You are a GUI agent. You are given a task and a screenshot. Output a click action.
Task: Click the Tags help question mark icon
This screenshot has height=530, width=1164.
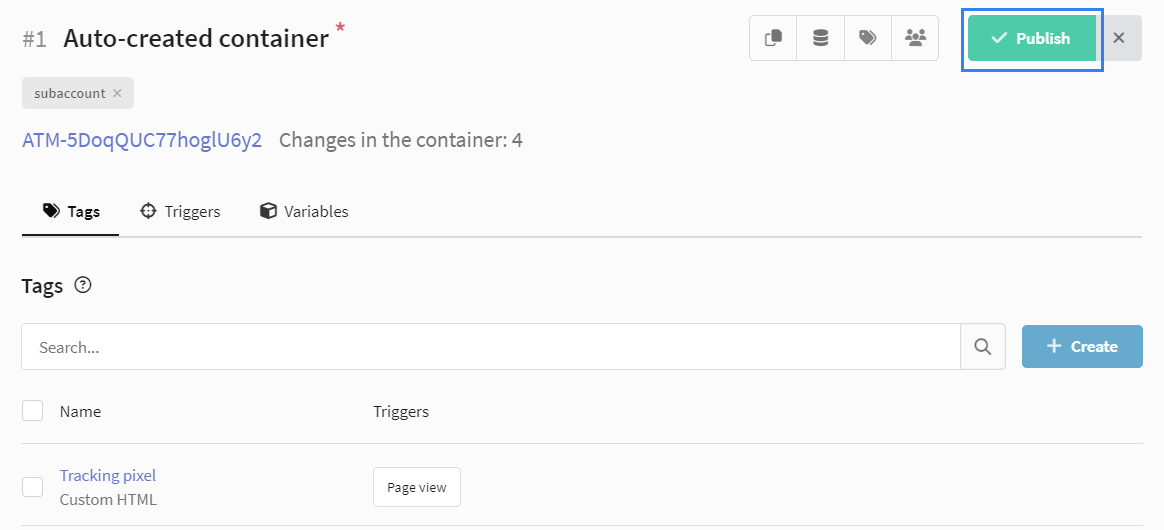(x=83, y=285)
